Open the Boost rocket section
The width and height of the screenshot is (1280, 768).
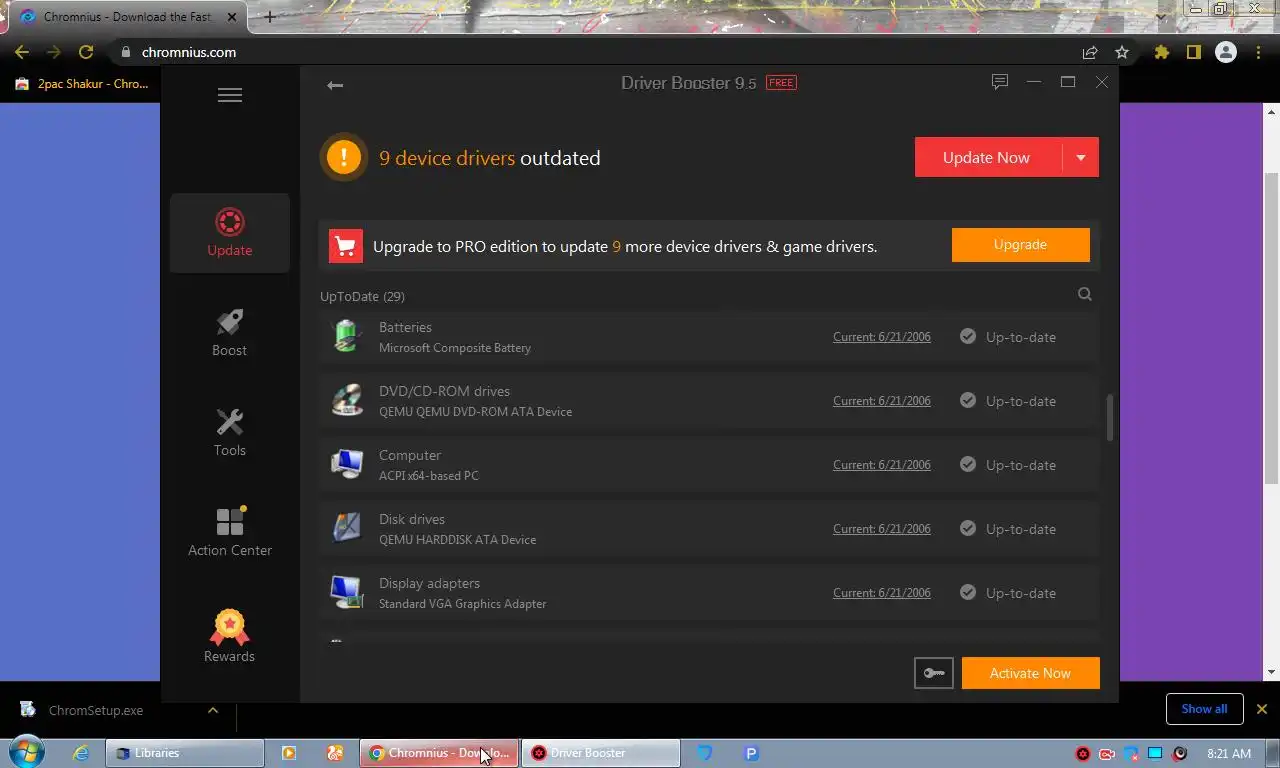(230, 333)
